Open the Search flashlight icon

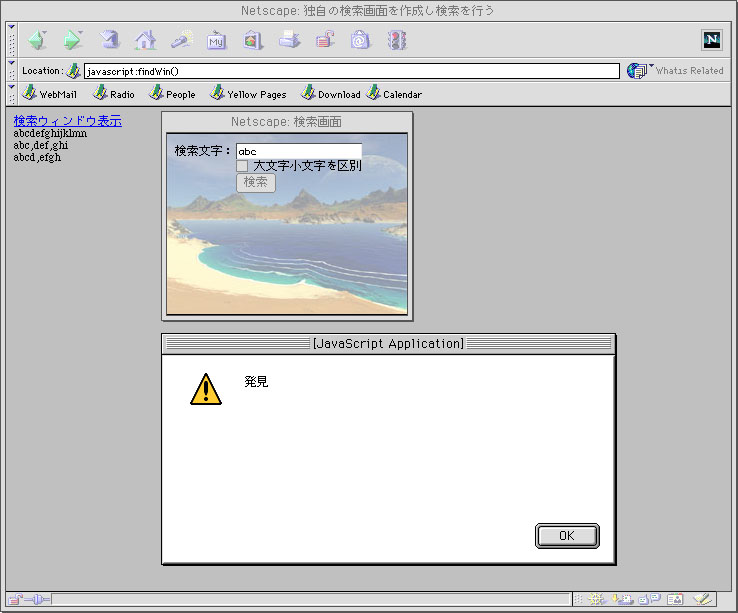[x=182, y=40]
